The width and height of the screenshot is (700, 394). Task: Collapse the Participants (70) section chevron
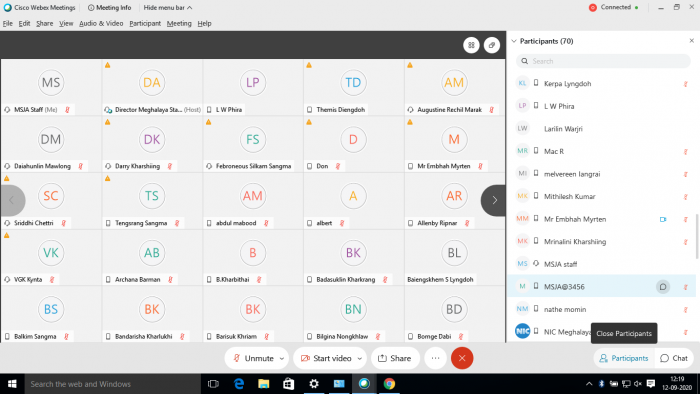click(514, 41)
